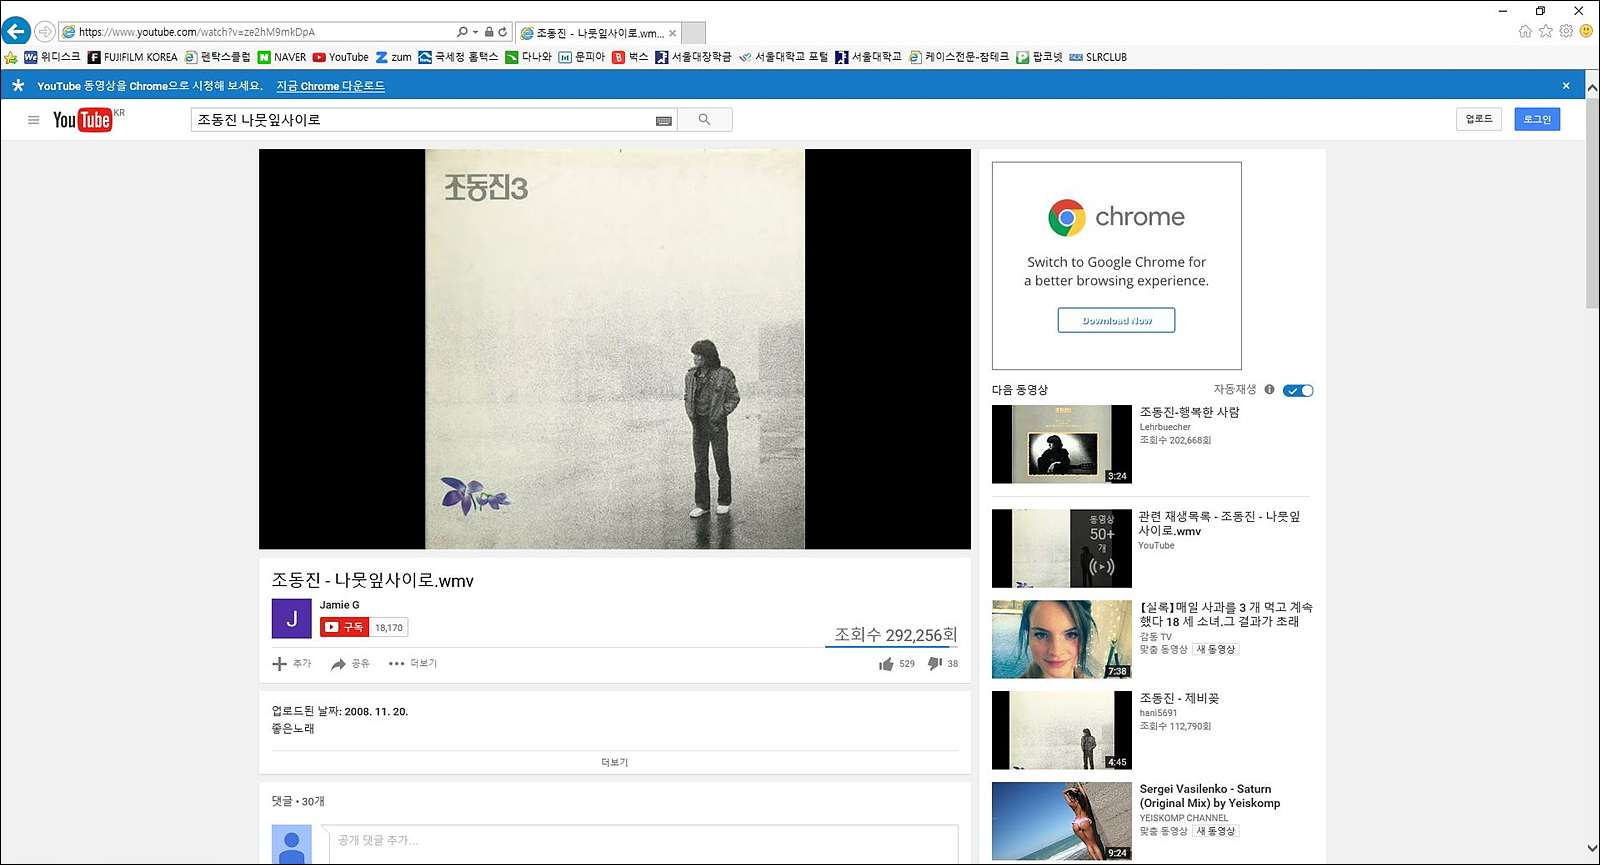Open 조동진-행복한 사람 video thumbnail

[x=1062, y=444]
